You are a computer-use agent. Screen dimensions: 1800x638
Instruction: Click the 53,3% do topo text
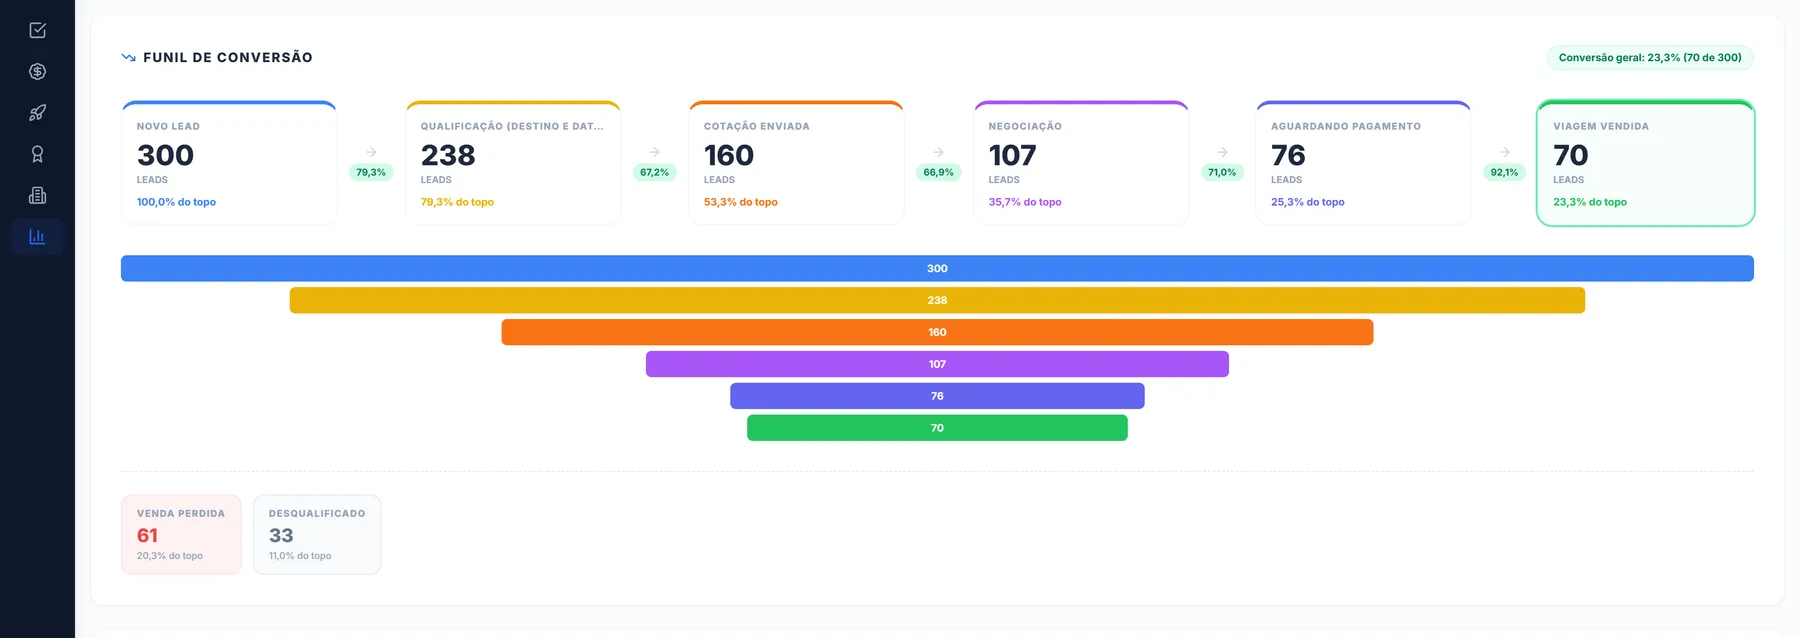(740, 202)
